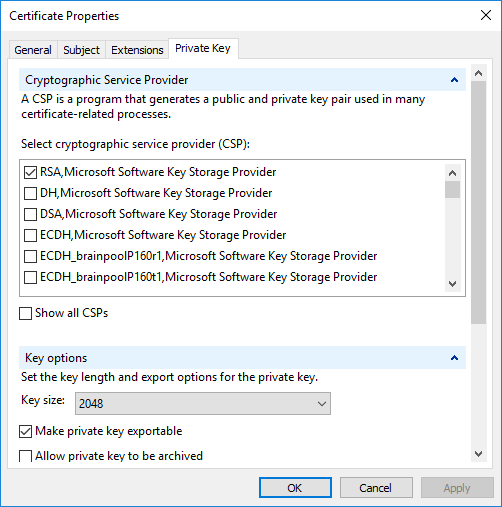502x507 pixels.
Task: Collapse the Cryptographic Service Provider section chevron
Action: point(454,80)
